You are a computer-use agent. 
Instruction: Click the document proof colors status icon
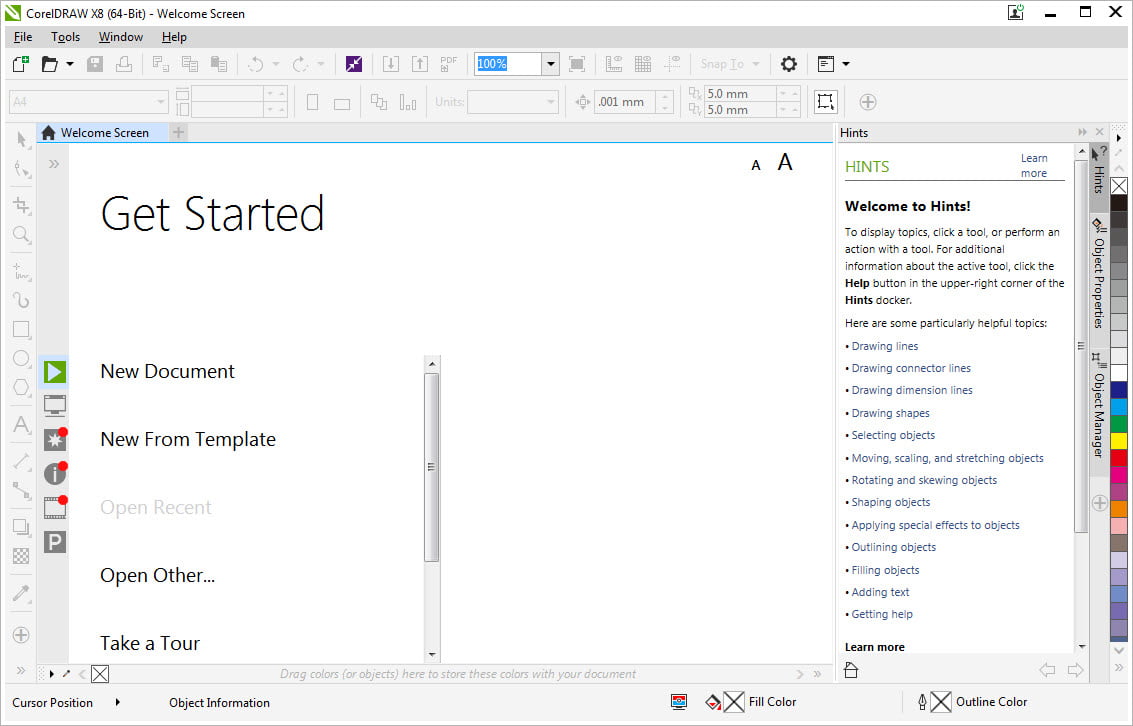tap(678, 702)
